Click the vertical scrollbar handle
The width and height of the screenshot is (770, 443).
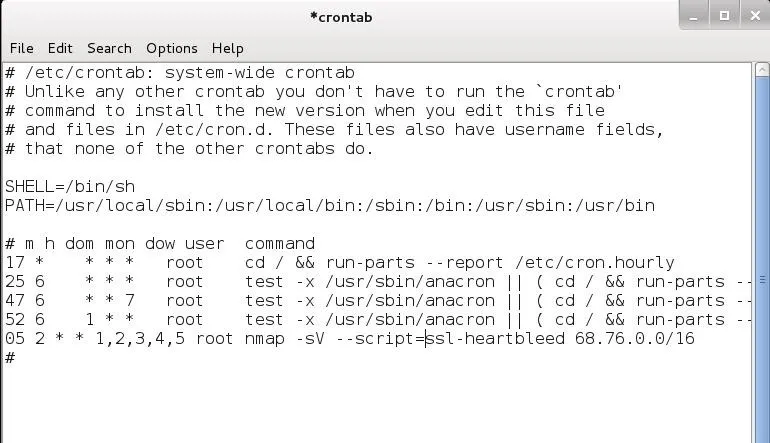point(762,280)
